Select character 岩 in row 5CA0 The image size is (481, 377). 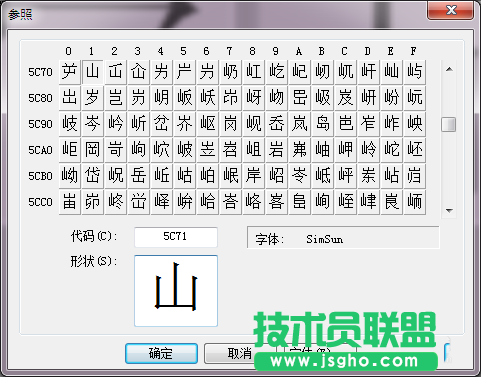(276, 150)
